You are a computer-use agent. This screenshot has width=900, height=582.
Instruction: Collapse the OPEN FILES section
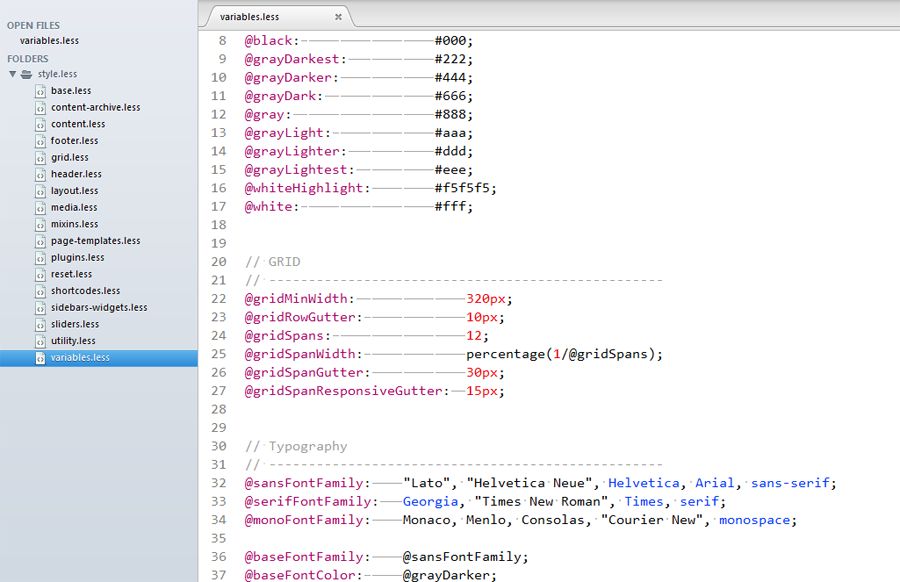click(35, 25)
